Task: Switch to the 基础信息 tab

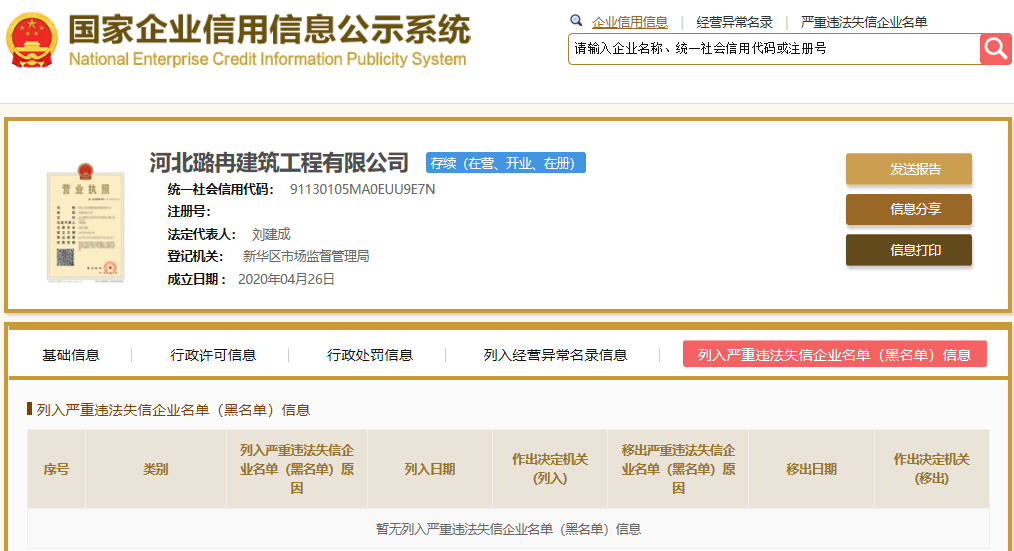Action: [x=70, y=355]
